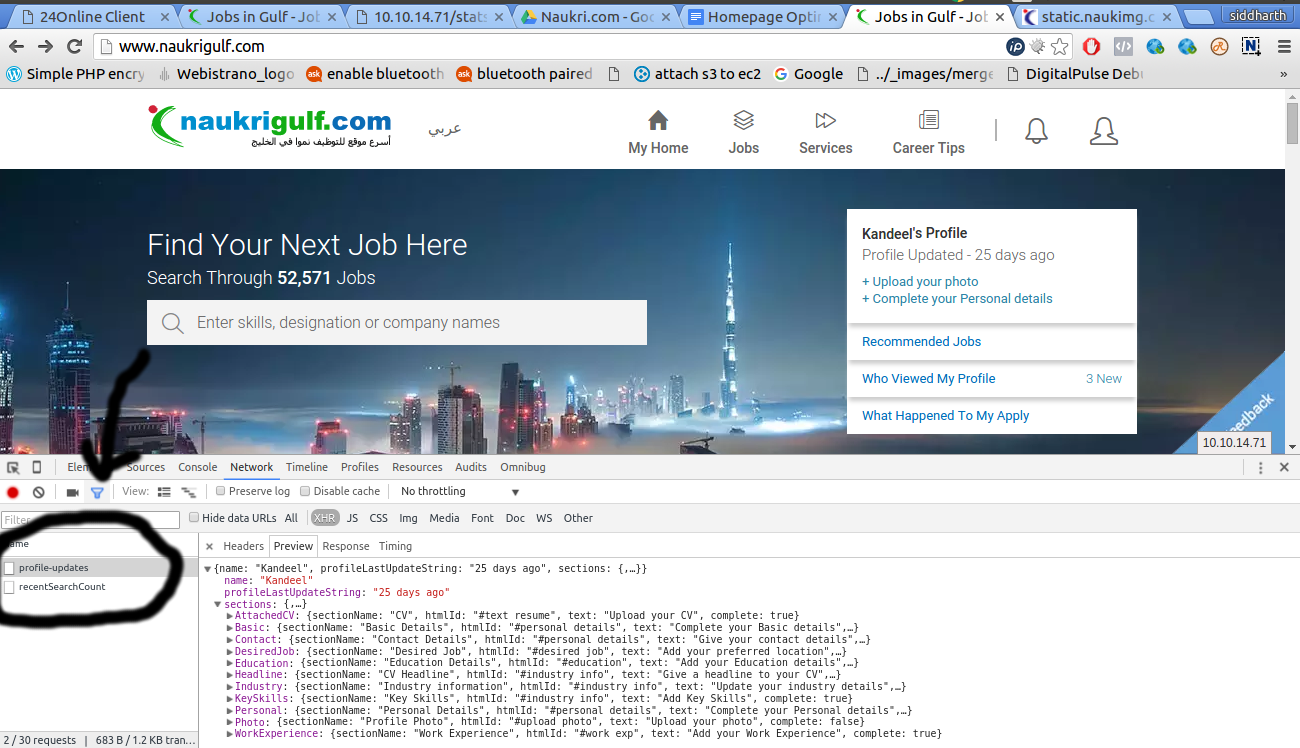Open the AdBlock stop-hand extension
This screenshot has width=1300, height=748.
pyautogui.click(x=1092, y=46)
